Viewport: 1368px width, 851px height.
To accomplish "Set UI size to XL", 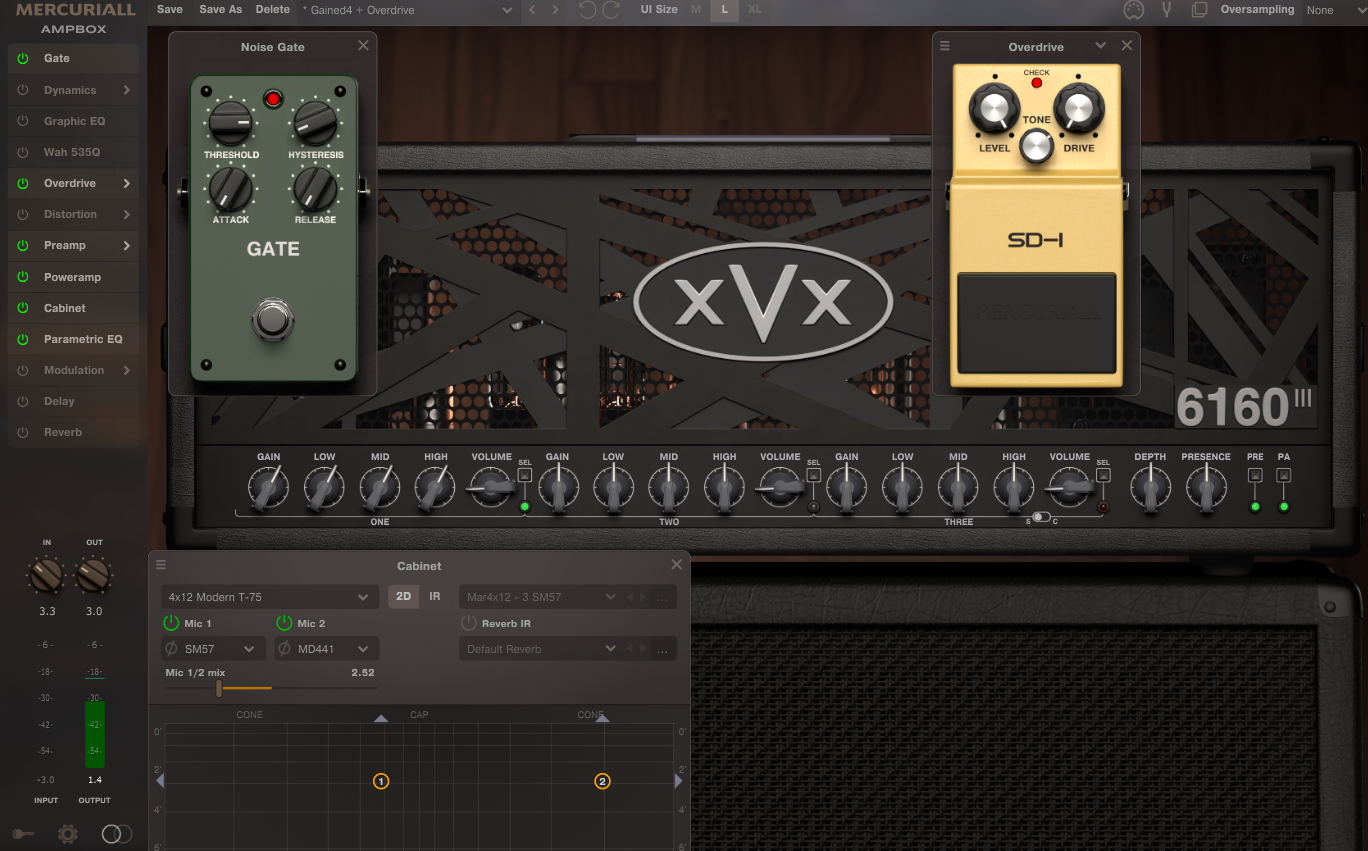I will point(754,10).
